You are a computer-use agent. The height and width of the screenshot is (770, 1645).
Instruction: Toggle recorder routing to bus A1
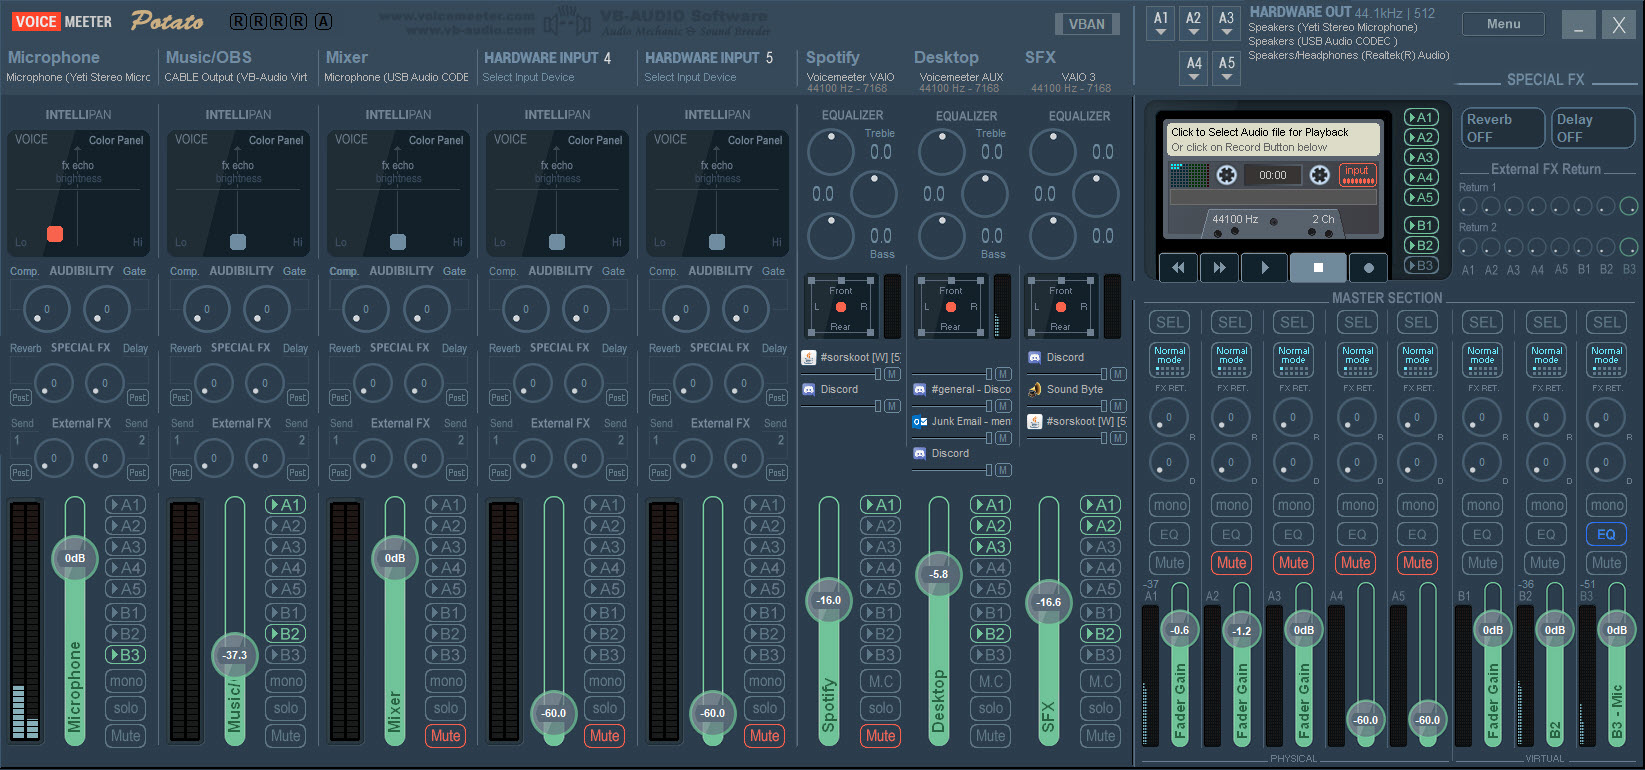1421,117
